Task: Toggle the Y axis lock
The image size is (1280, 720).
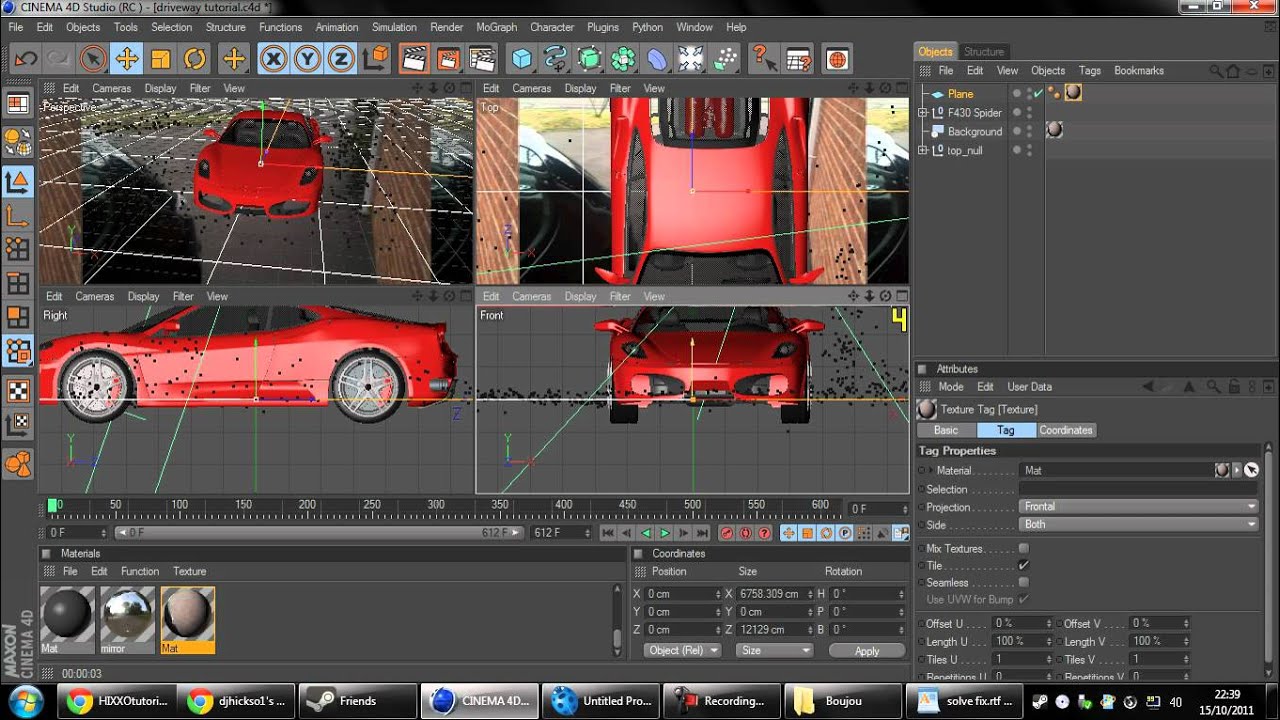Action: (x=307, y=59)
